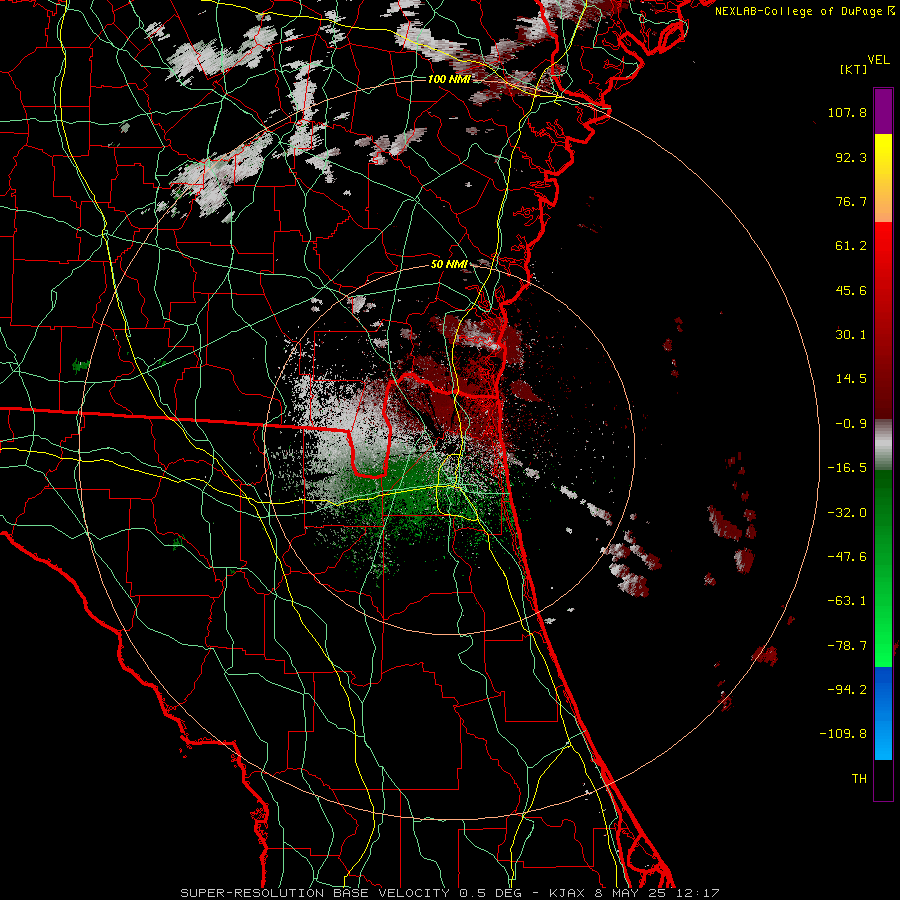Click the 50 NMI range ring label

449,265
